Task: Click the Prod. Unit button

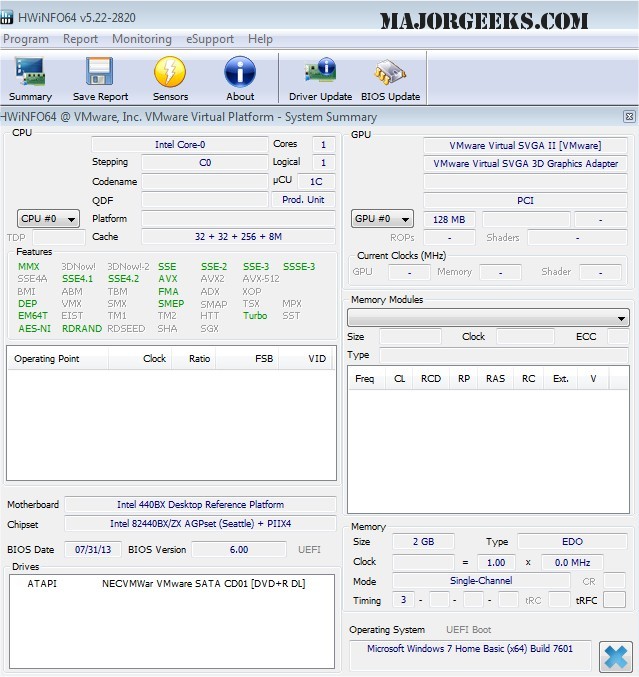Action: [x=303, y=199]
